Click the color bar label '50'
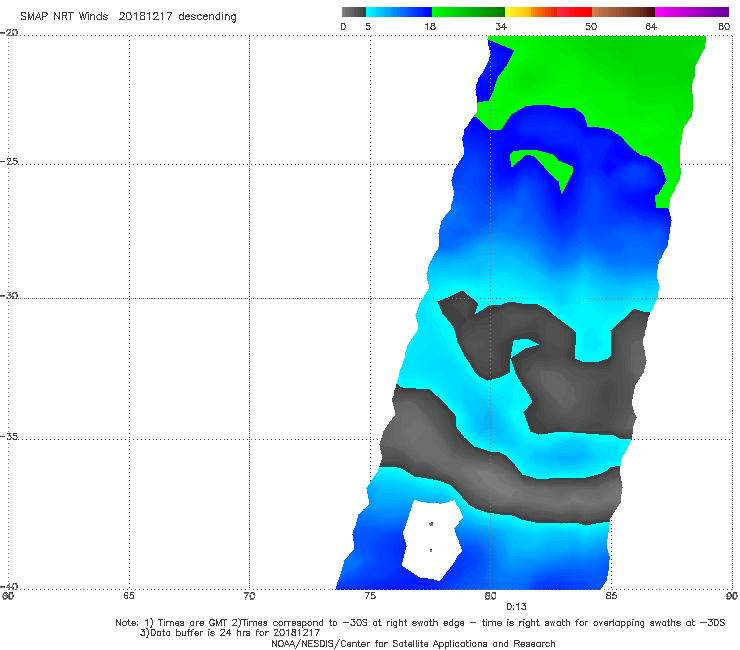The height and width of the screenshot is (650, 740). [x=591, y=26]
